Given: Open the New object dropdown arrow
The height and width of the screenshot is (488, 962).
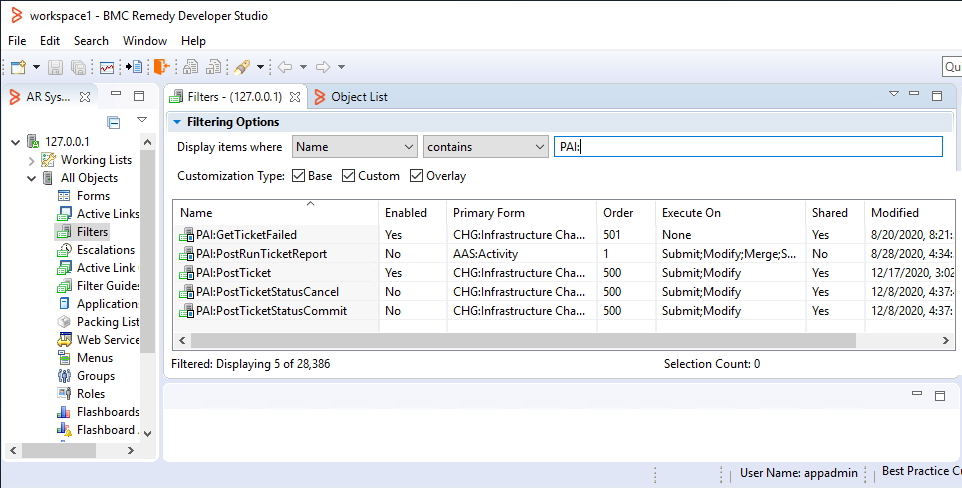Looking at the screenshot, I should 36,67.
